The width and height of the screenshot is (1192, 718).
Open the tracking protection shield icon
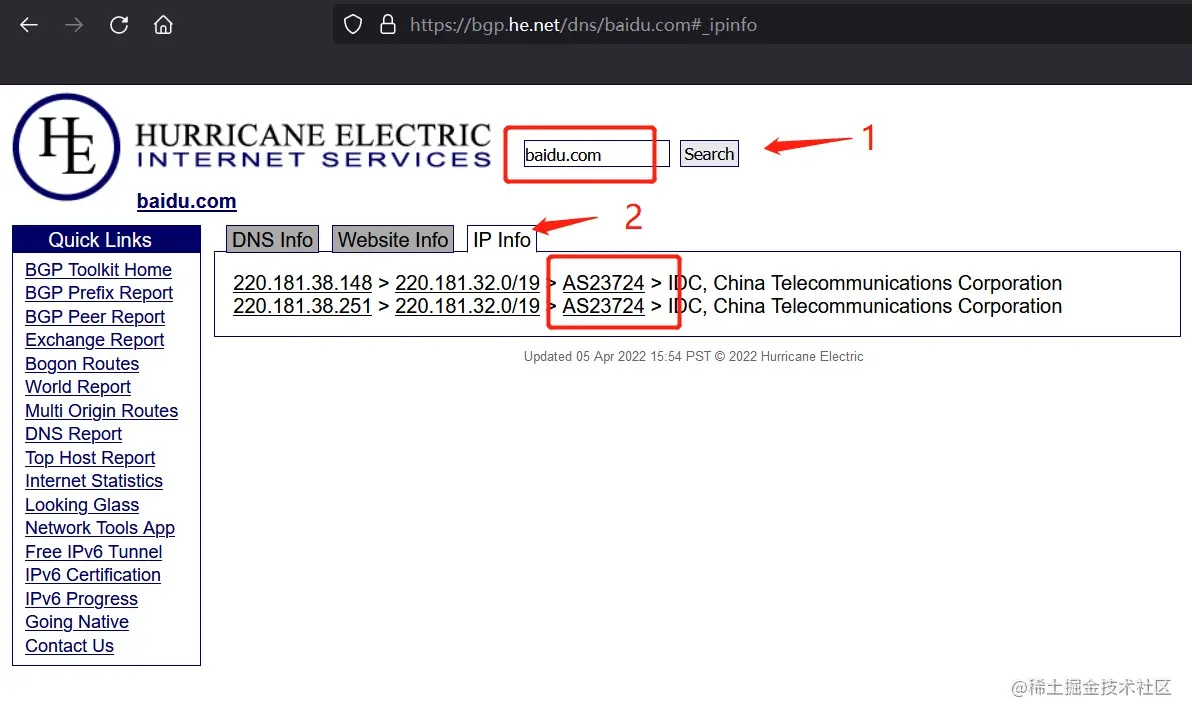point(353,25)
